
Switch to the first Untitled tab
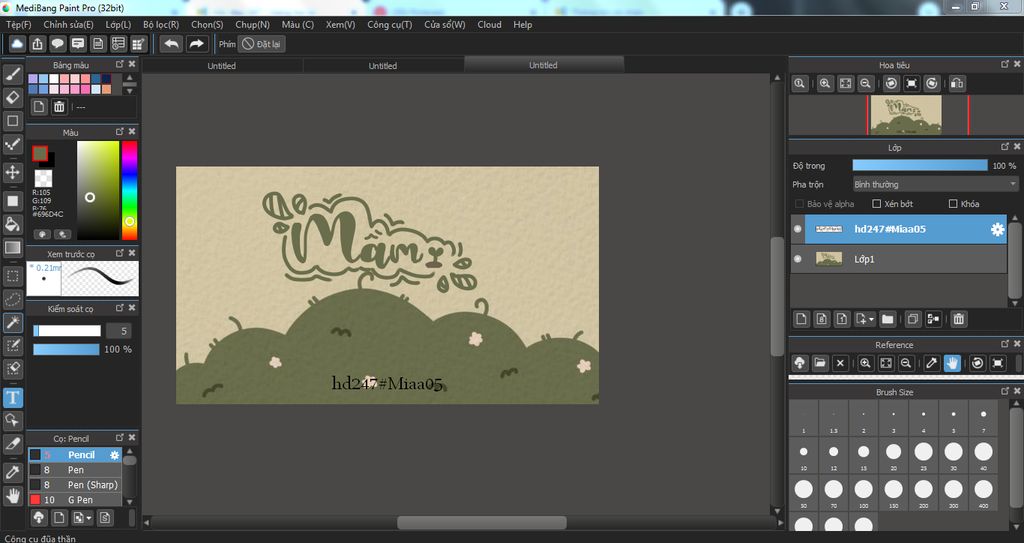click(222, 65)
